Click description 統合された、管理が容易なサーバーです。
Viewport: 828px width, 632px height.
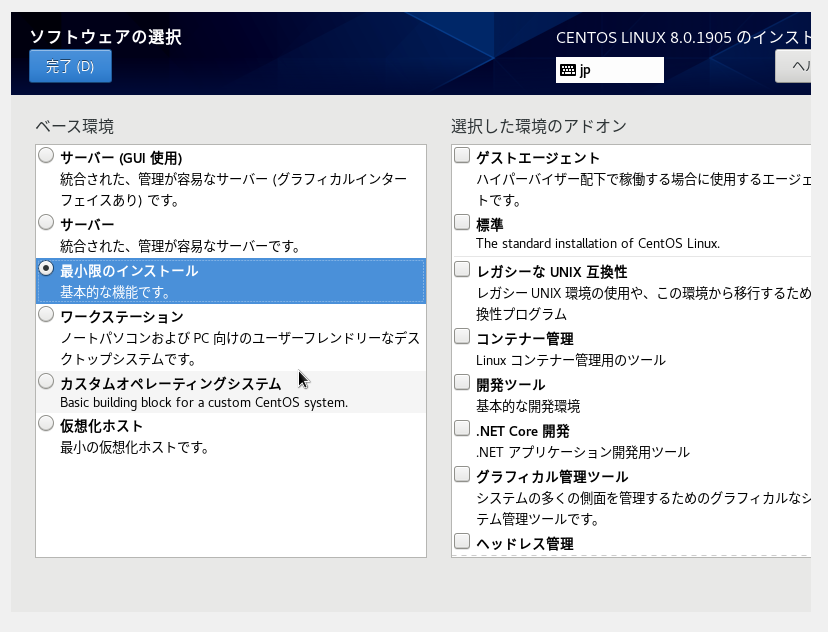click(x=180, y=246)
